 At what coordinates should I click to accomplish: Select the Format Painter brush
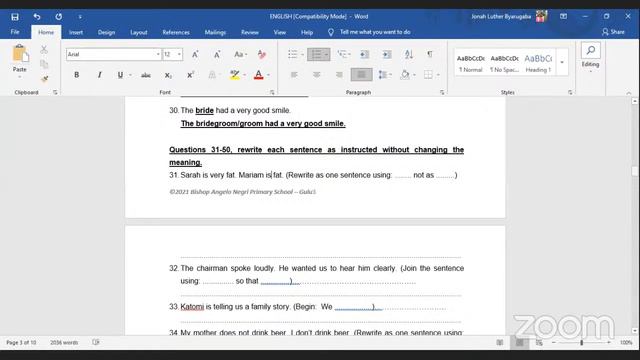pyautogui.click(x=44, y=78)
